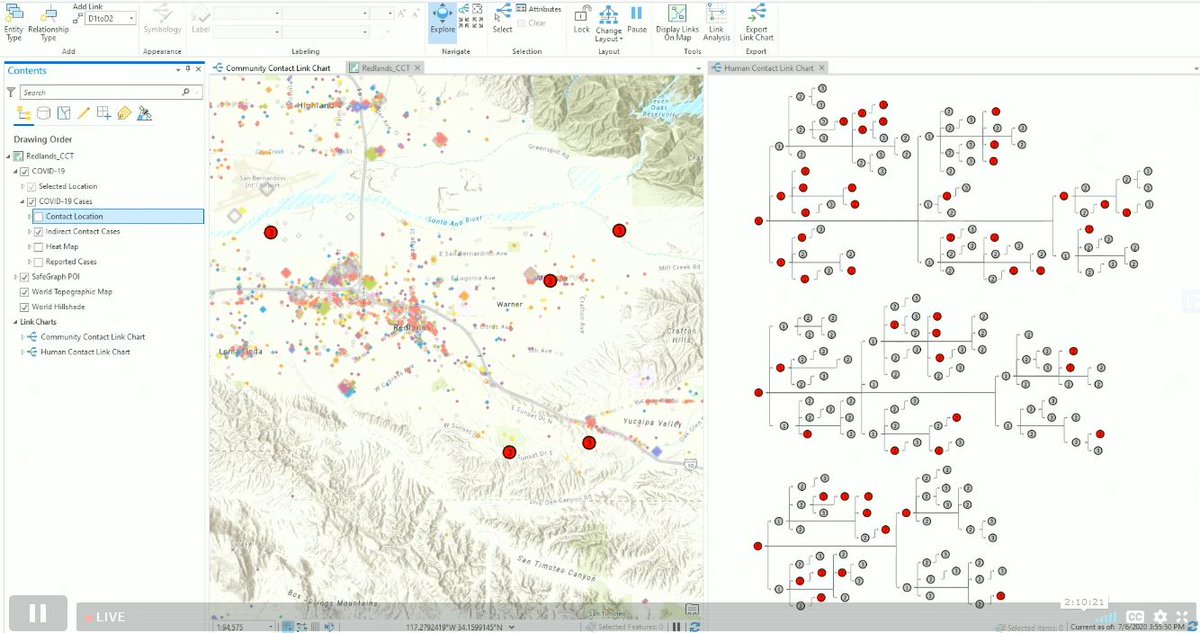Collapse the Link Charts section arrow
The height and width of the screenshot is (633, 1200).
point(15,322)
